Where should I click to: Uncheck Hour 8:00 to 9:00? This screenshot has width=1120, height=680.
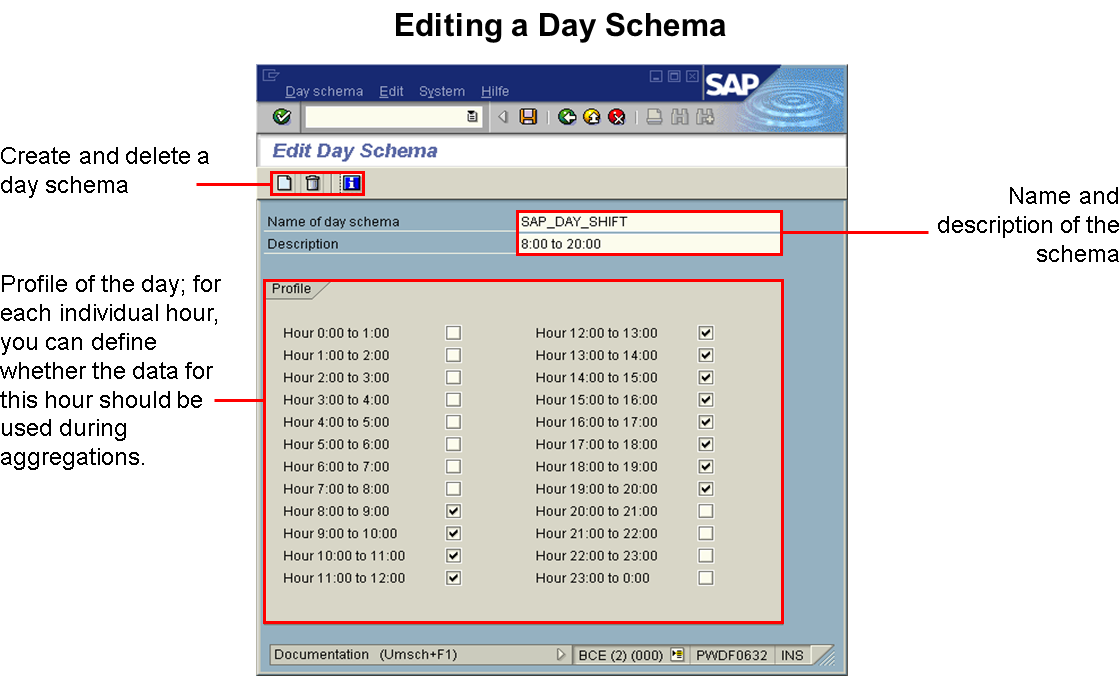[453, 511]
